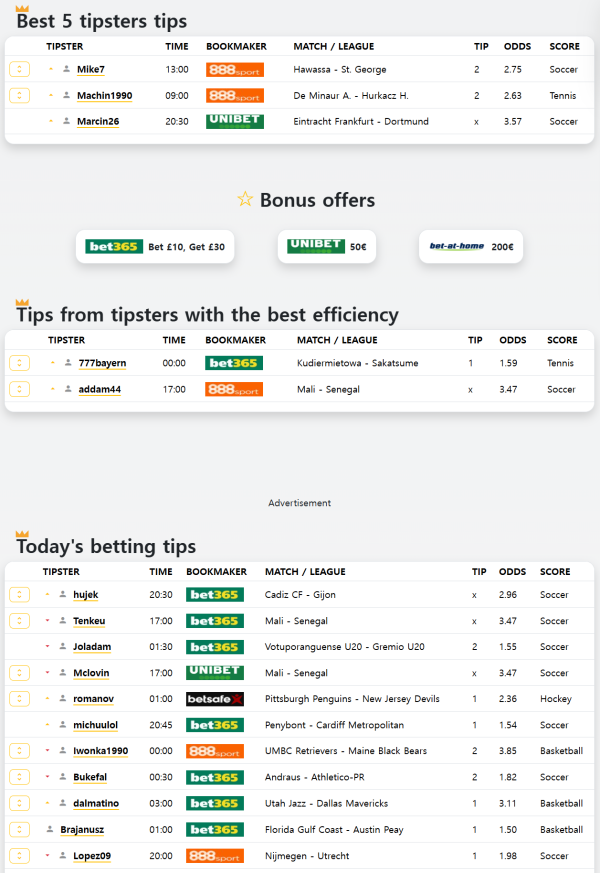Expand the addam44 tip details
The image size is (600, 873).
(x=19, y=389)
